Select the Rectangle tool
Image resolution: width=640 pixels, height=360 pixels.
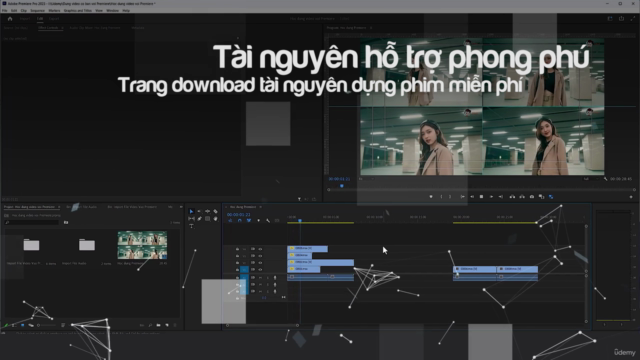(207, 219)
